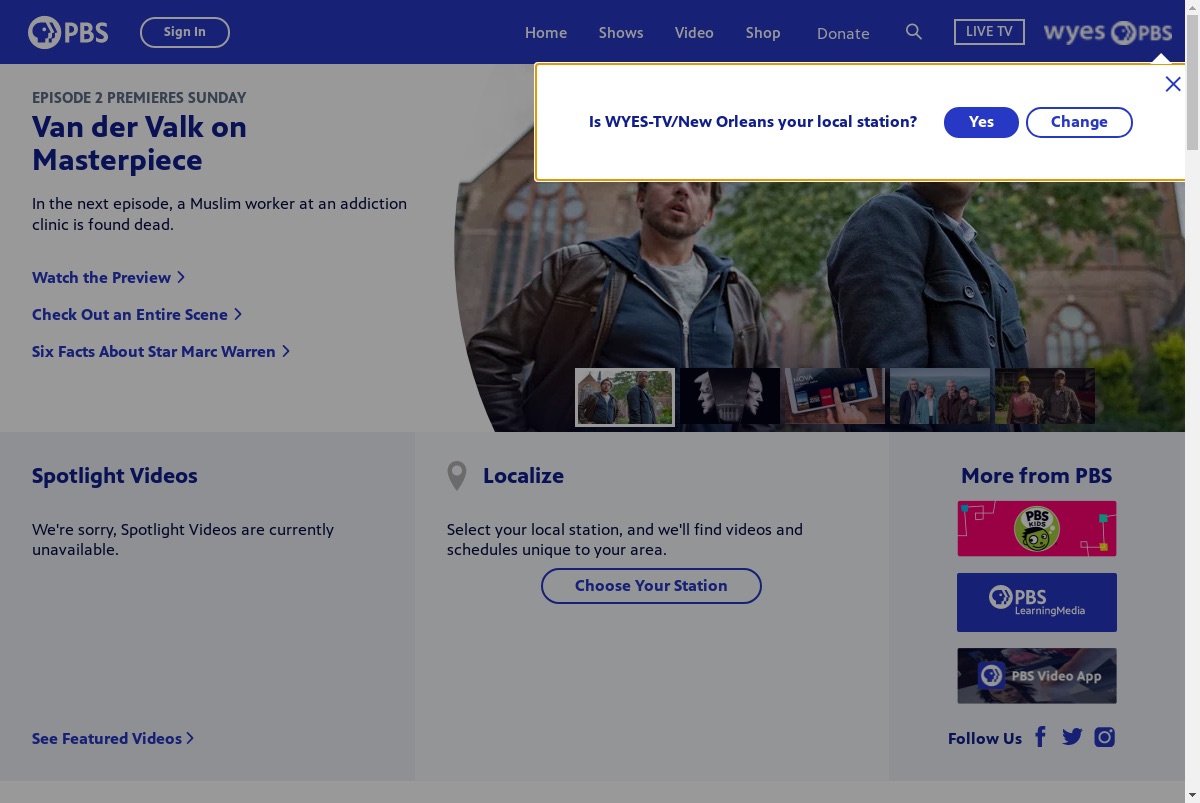Screen dimensions: 1200x803
Task: Click the 'More from PBS' heading
Action: pyautogui.click(x=1037, y=476)
